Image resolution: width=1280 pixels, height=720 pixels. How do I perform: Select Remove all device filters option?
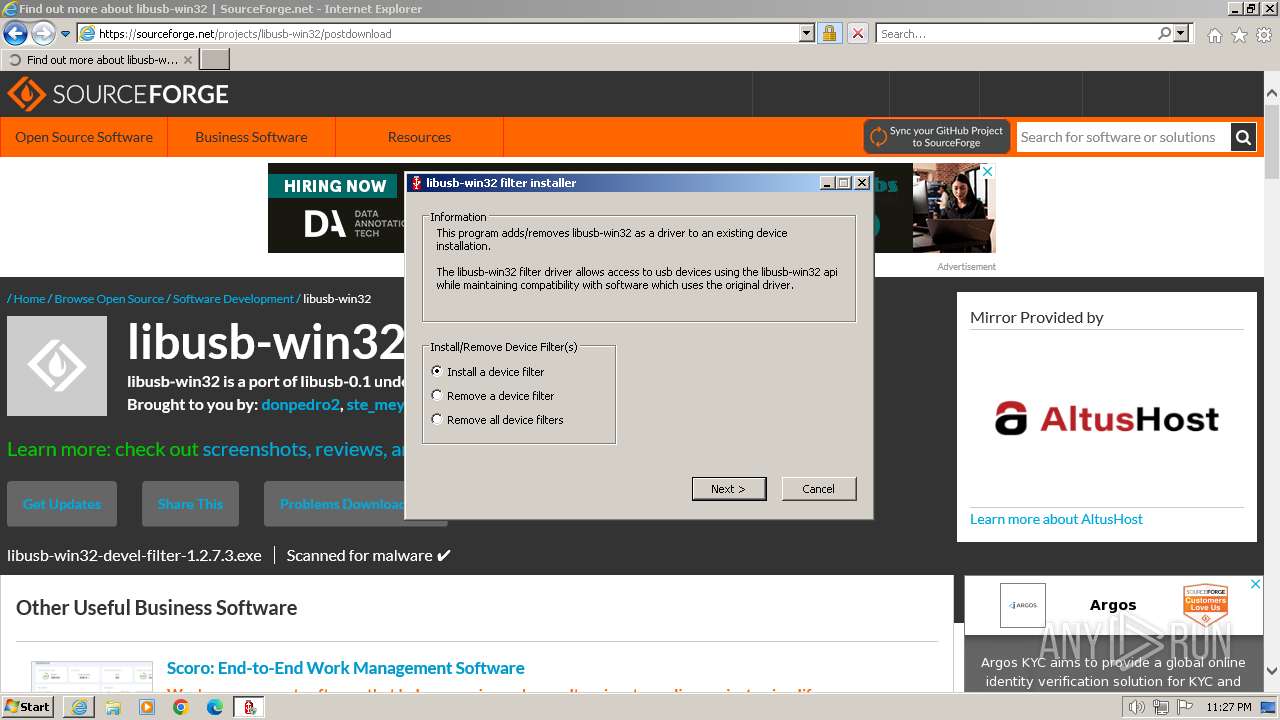pyautogui.click(x=497, y=419)
